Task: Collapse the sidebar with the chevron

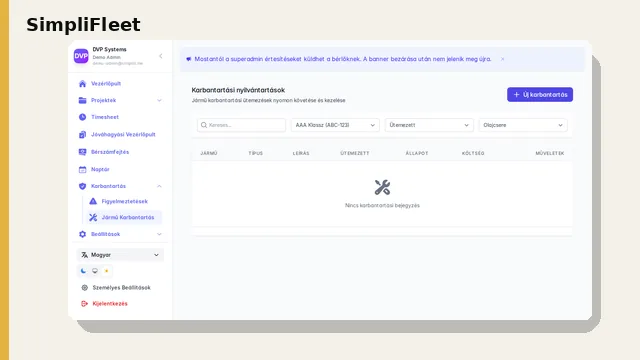Action: coord(160,56)
